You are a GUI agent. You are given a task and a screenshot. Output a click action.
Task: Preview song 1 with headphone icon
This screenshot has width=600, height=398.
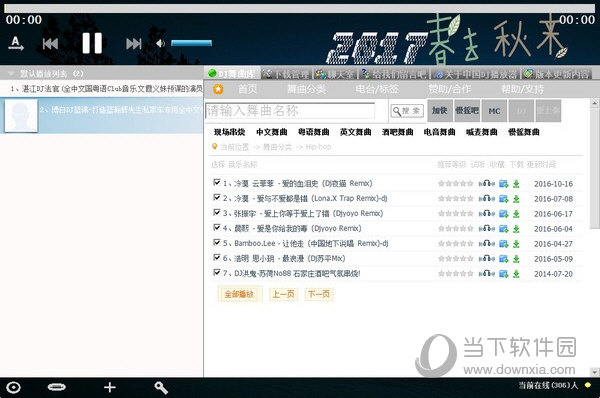487,184
